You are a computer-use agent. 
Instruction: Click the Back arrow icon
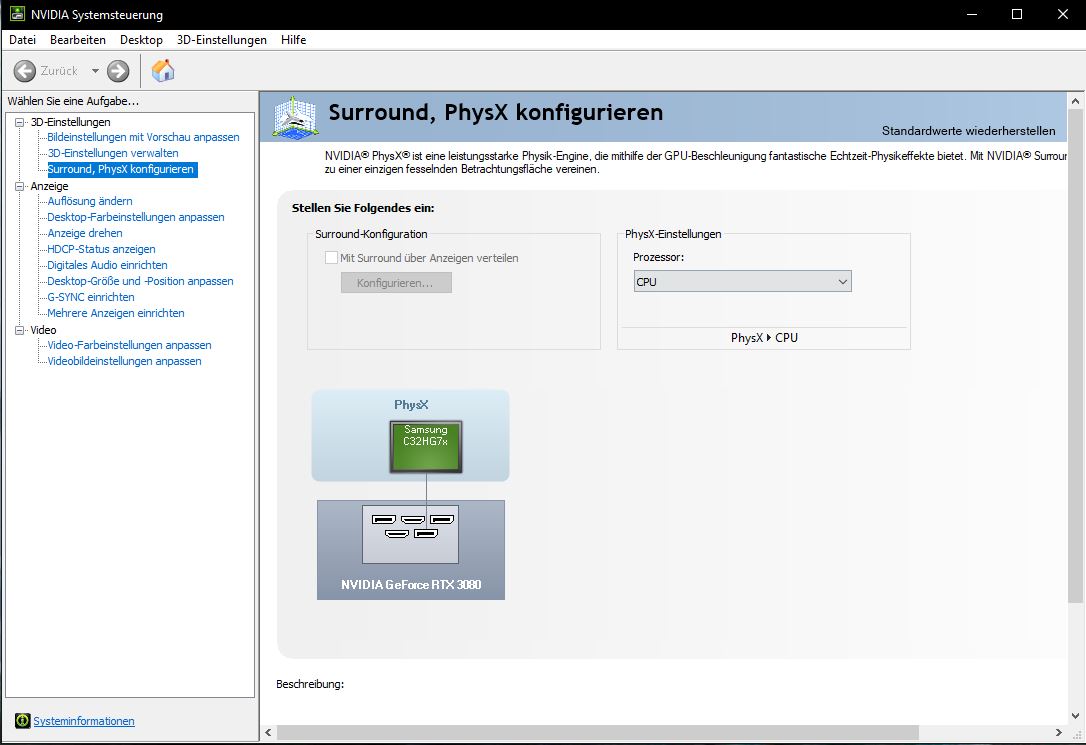[24, 71]
